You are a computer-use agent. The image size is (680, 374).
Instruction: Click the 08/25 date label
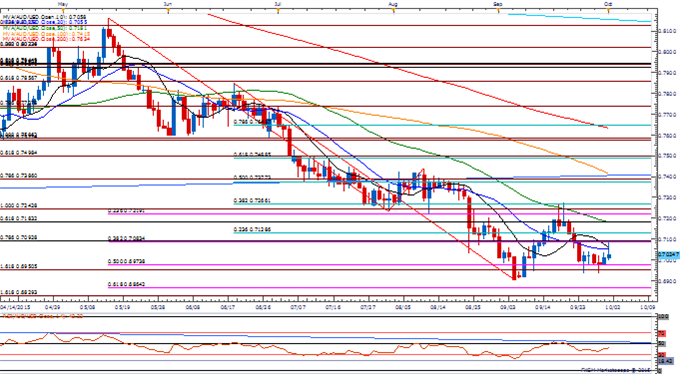473,306
